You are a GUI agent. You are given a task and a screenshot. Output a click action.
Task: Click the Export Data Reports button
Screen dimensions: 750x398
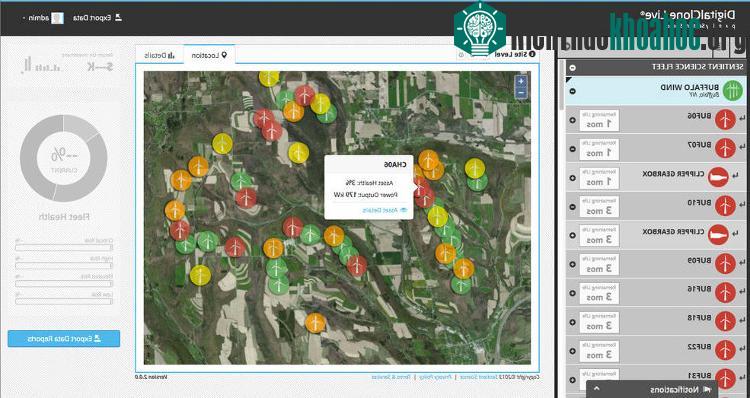(64, 339)
